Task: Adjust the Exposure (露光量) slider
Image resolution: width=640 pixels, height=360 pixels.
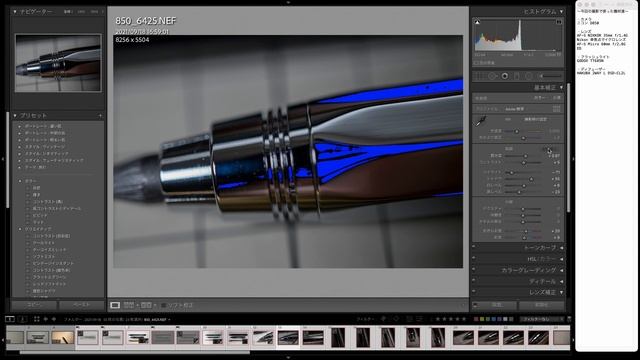Action: 525,156
